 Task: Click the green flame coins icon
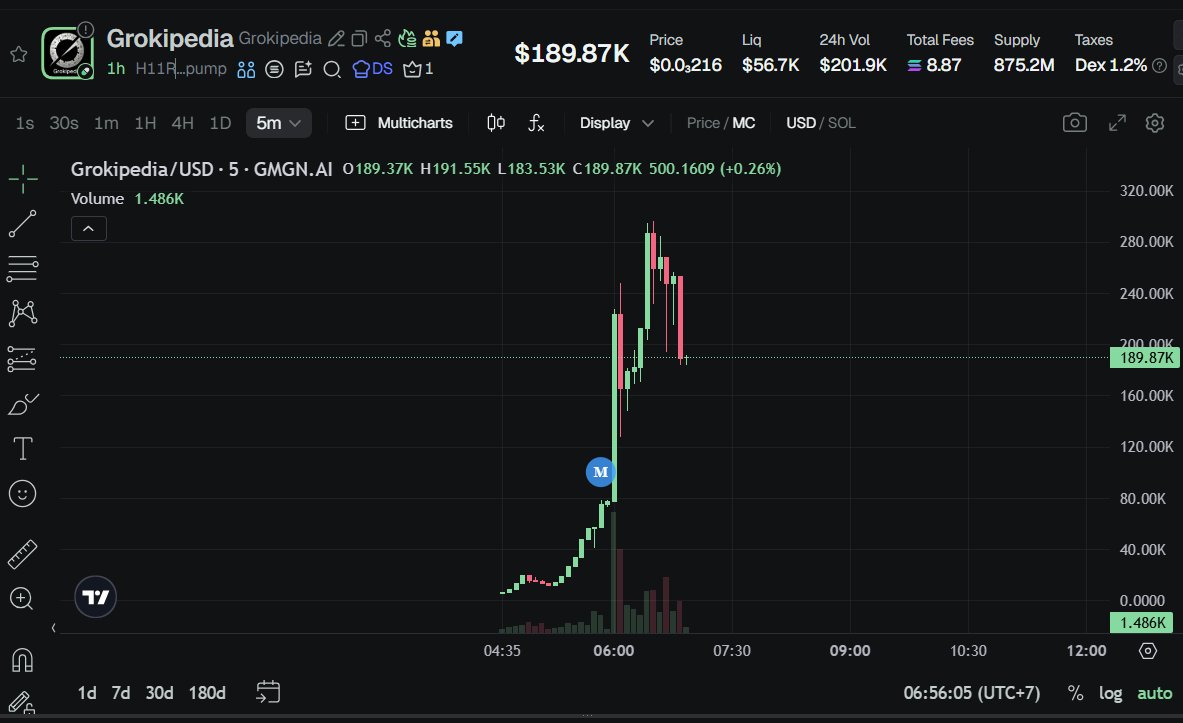coord(407,38)
